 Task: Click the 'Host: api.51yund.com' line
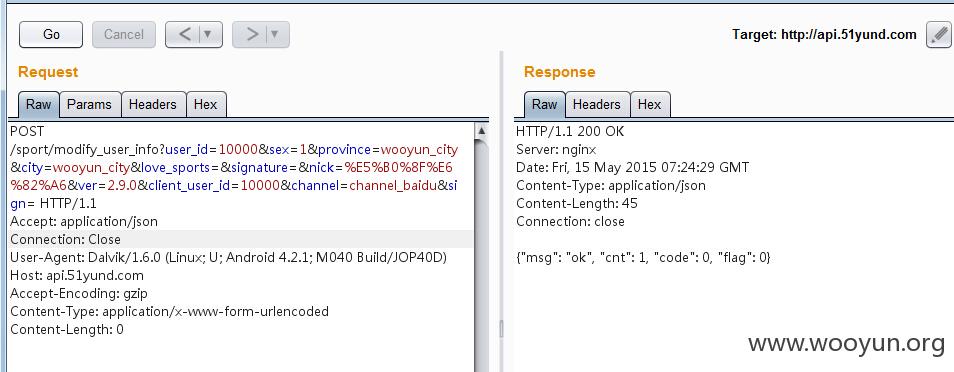click(x=77, y=276)
